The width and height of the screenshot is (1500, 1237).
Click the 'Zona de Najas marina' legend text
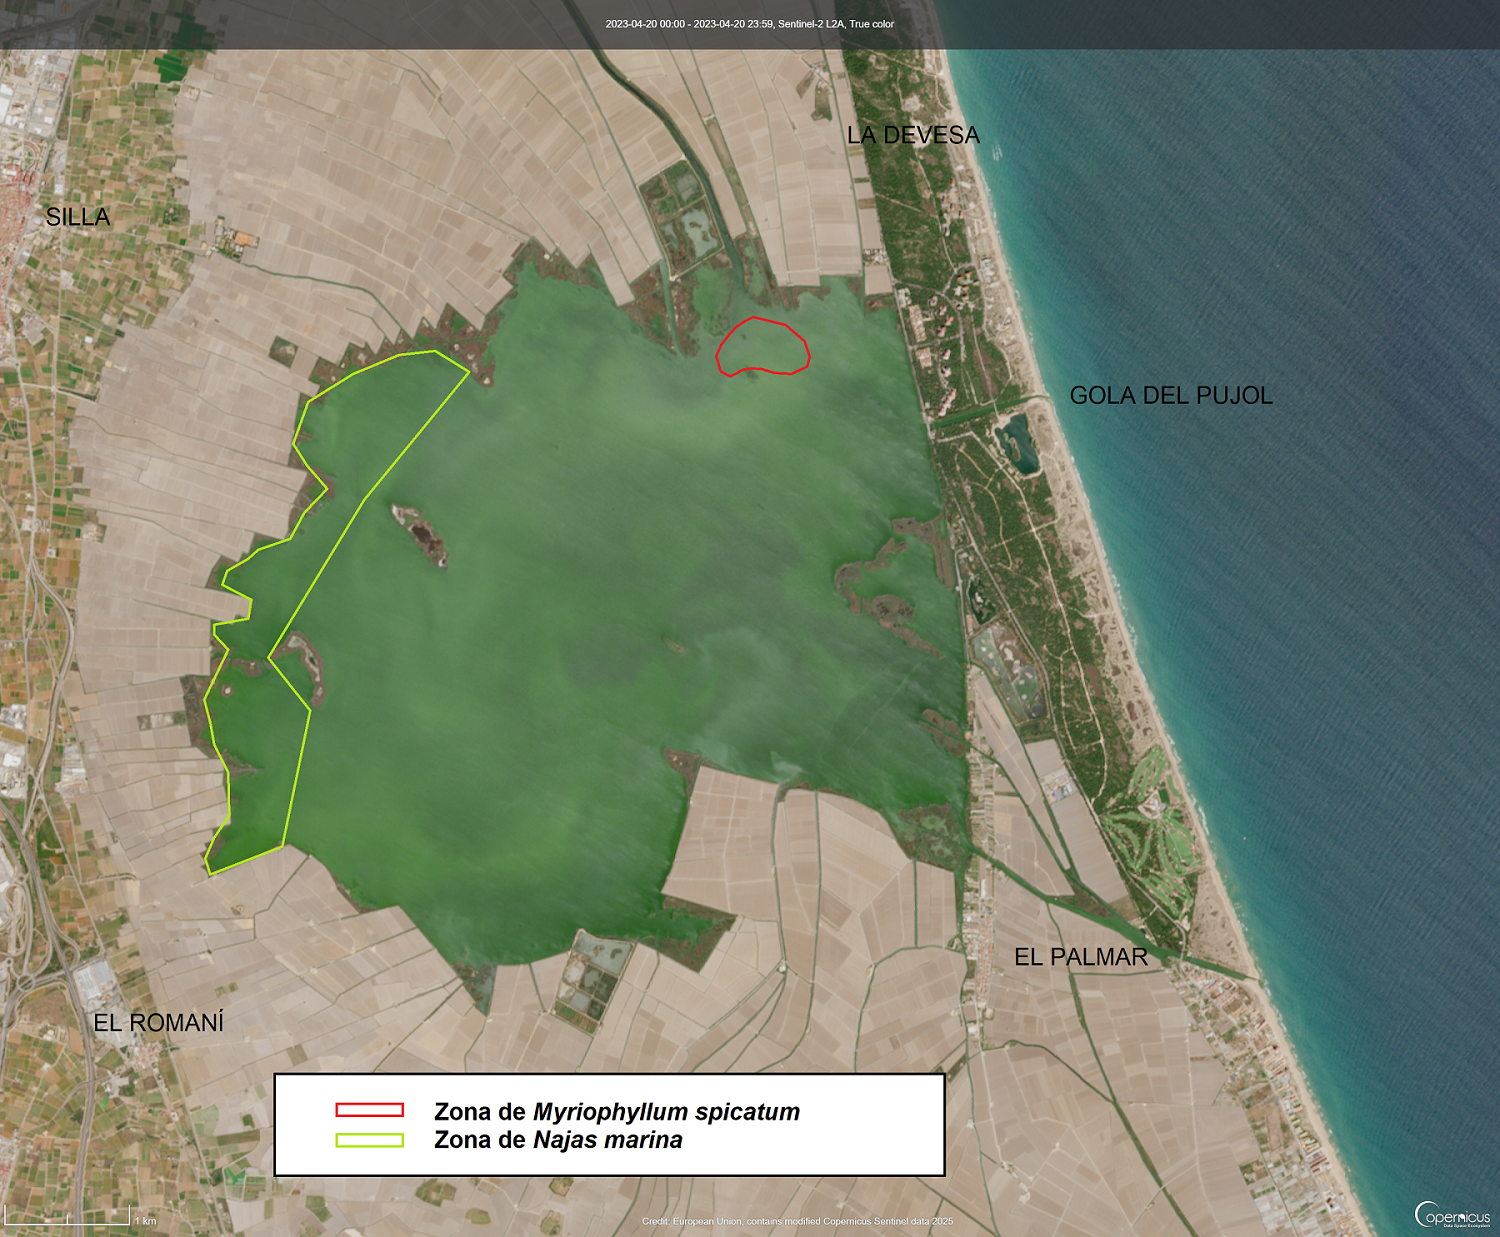(558, 1140)
